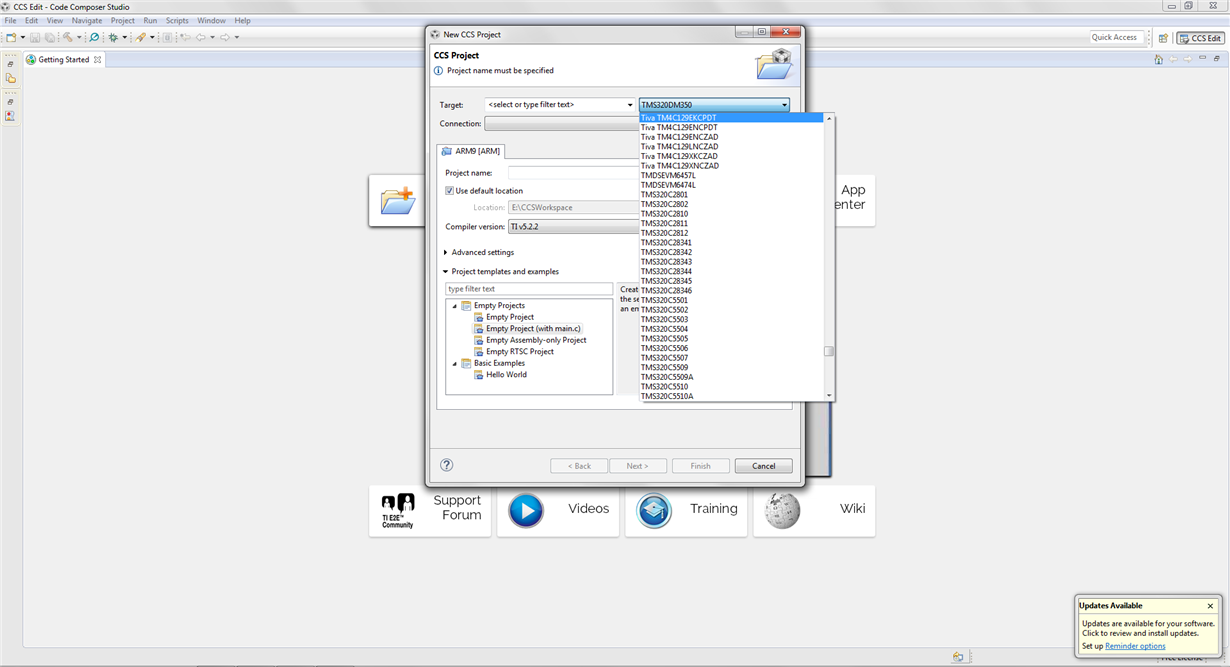Click the Save toolbar icon
This screenshot has height=667, width=1230.
pyautogui.click(x=35, y=37)
